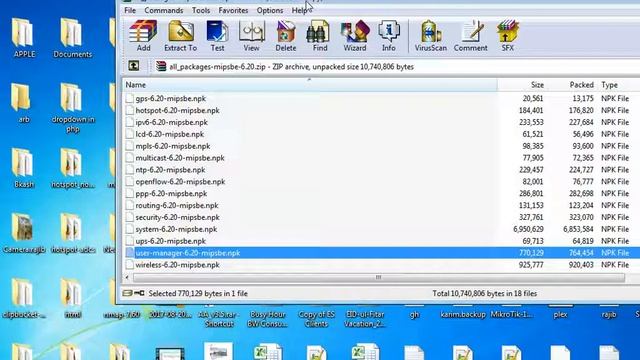The width and height of the screenshot is (640, 360).
Task: Click the horizontal scrollbar thumb
Action: coord(378,278)
